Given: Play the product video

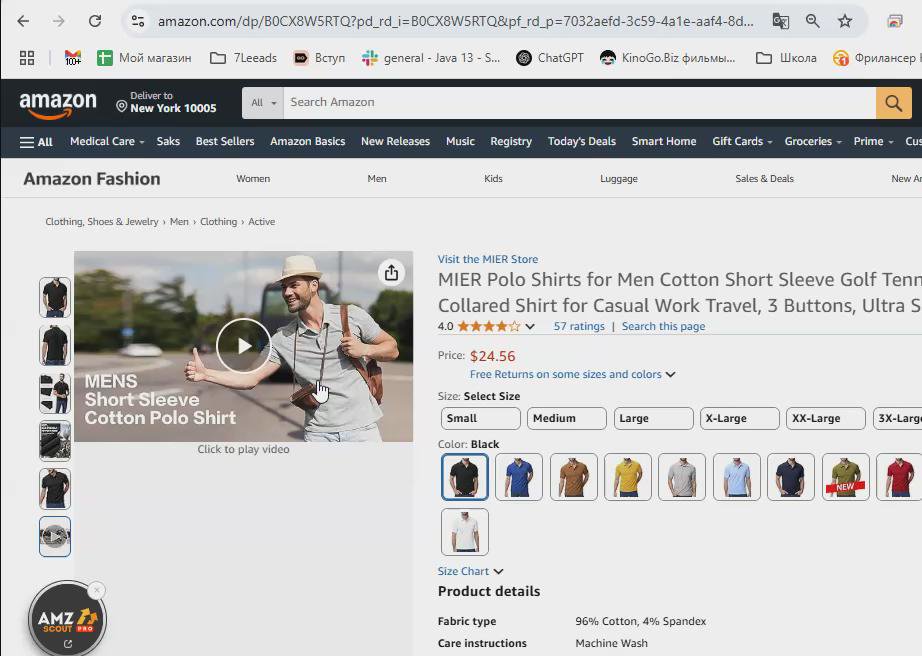Looking at the screenshot, I should tap(243, 346).
